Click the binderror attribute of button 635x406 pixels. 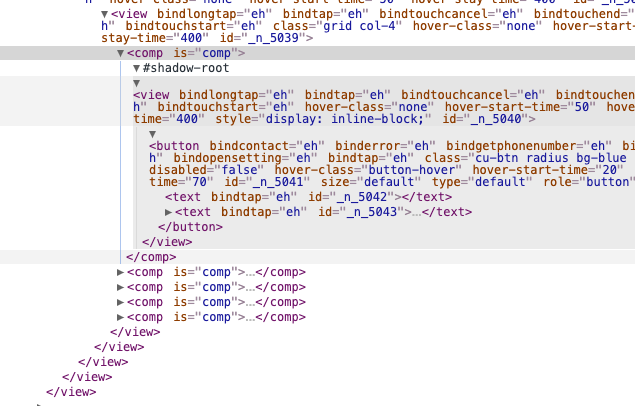[x=385, y=146]
